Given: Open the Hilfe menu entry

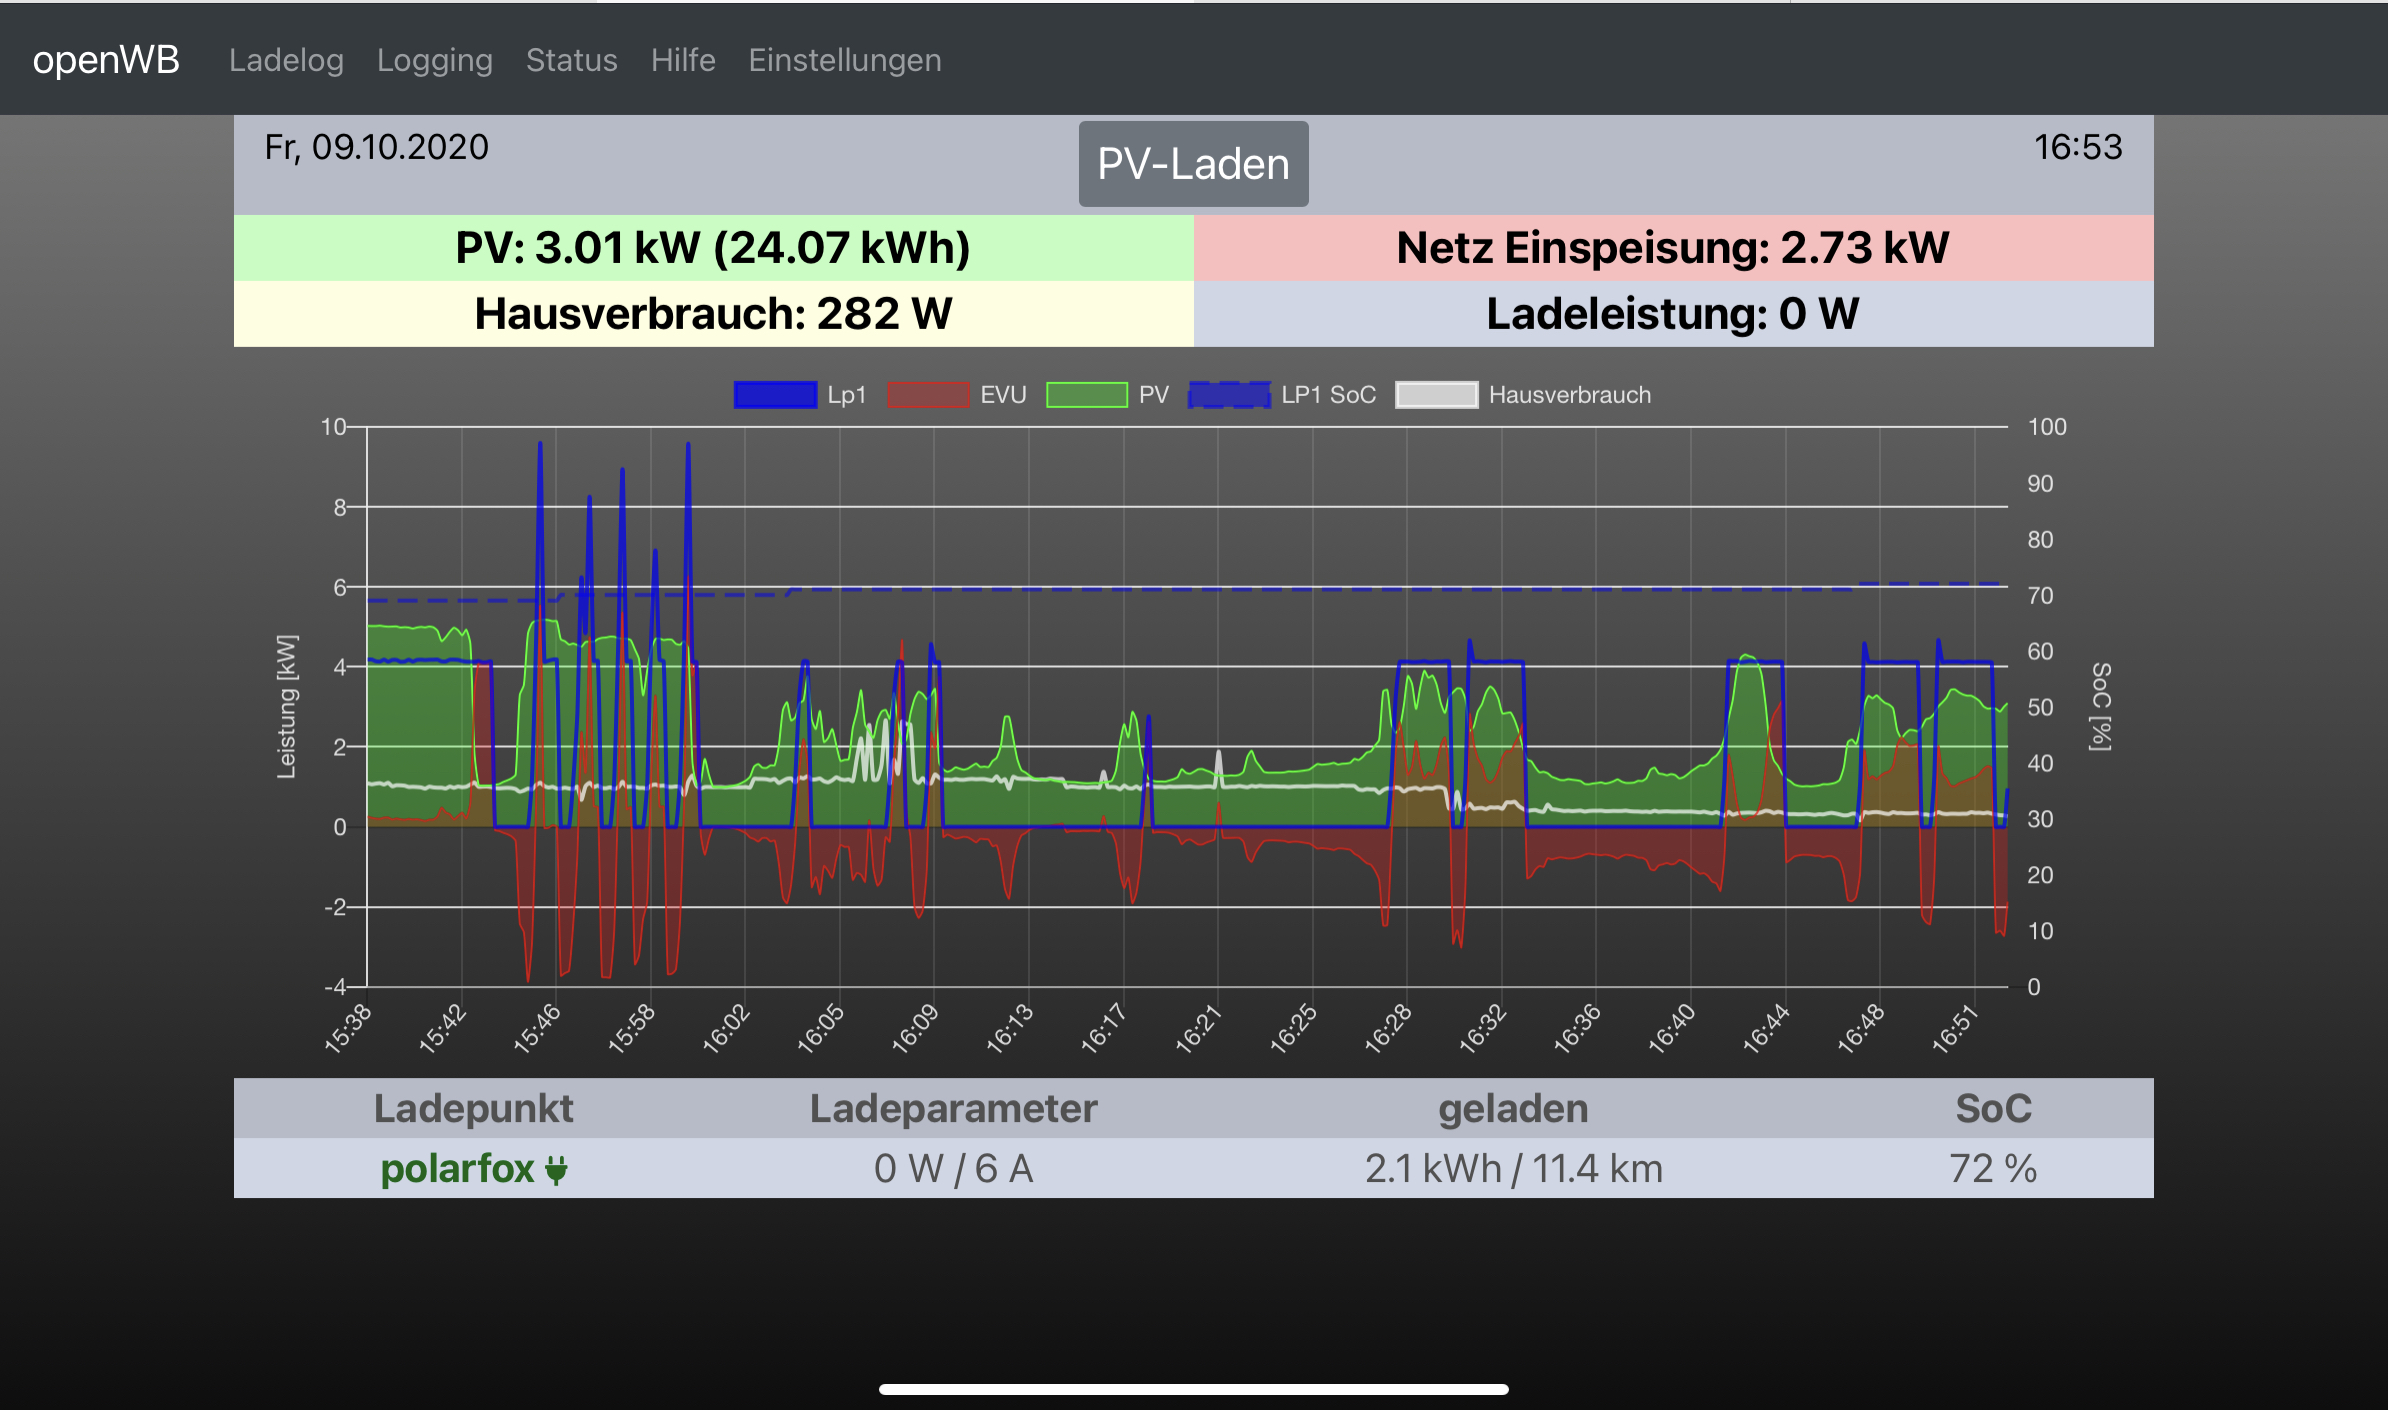Looking at the screenshot, I should pos(683,60).
